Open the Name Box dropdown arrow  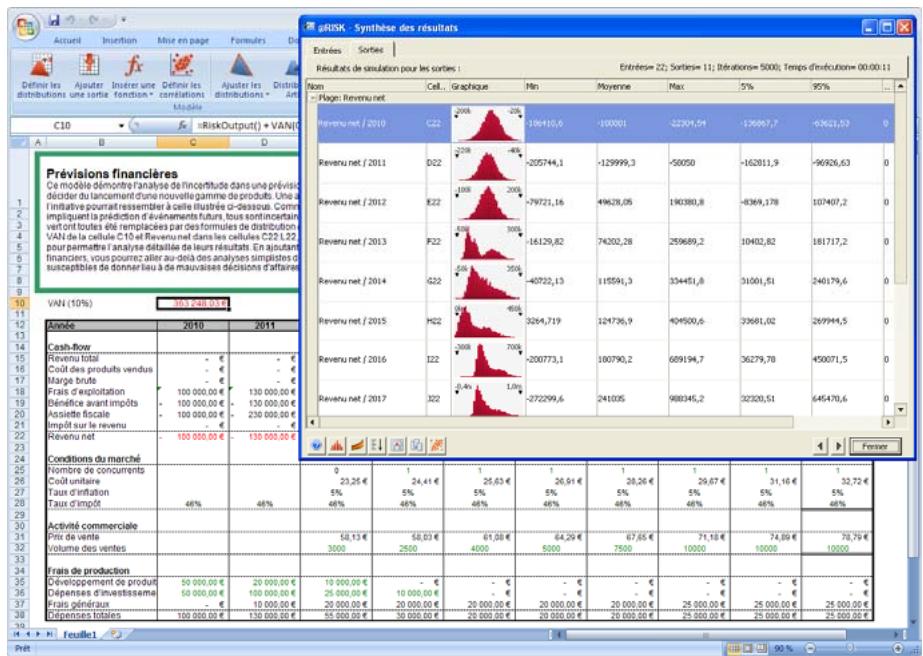[122, 127]
